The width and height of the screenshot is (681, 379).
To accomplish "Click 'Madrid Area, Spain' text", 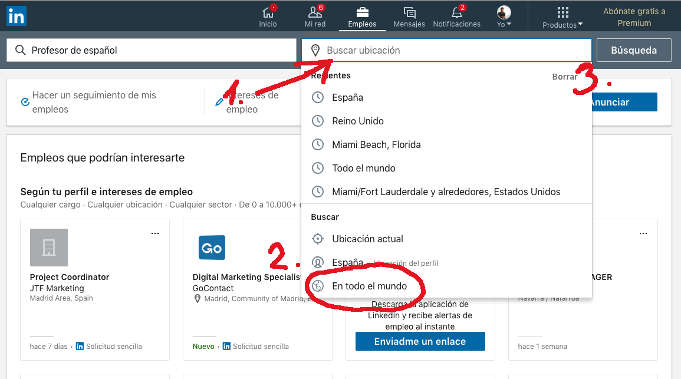I will pyautogui.click(x=61, y=298).
